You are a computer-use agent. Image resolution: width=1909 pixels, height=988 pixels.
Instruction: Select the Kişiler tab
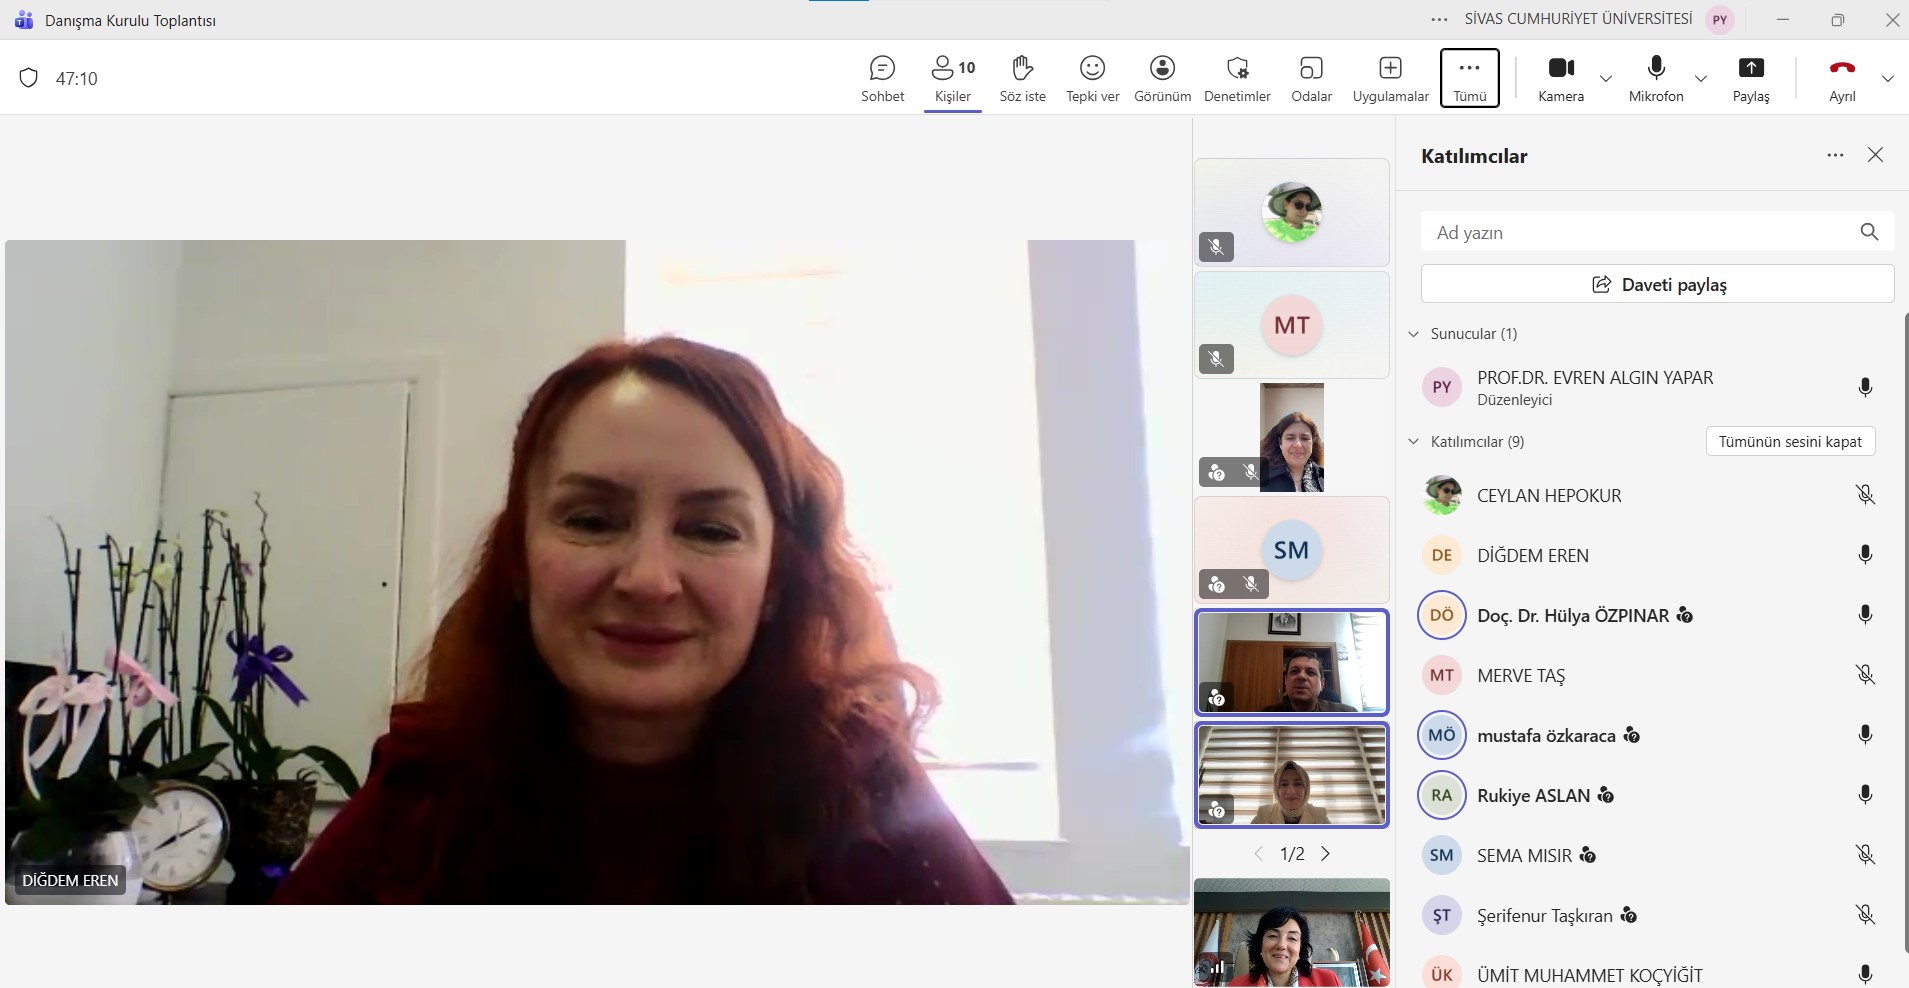coord(952,78)
